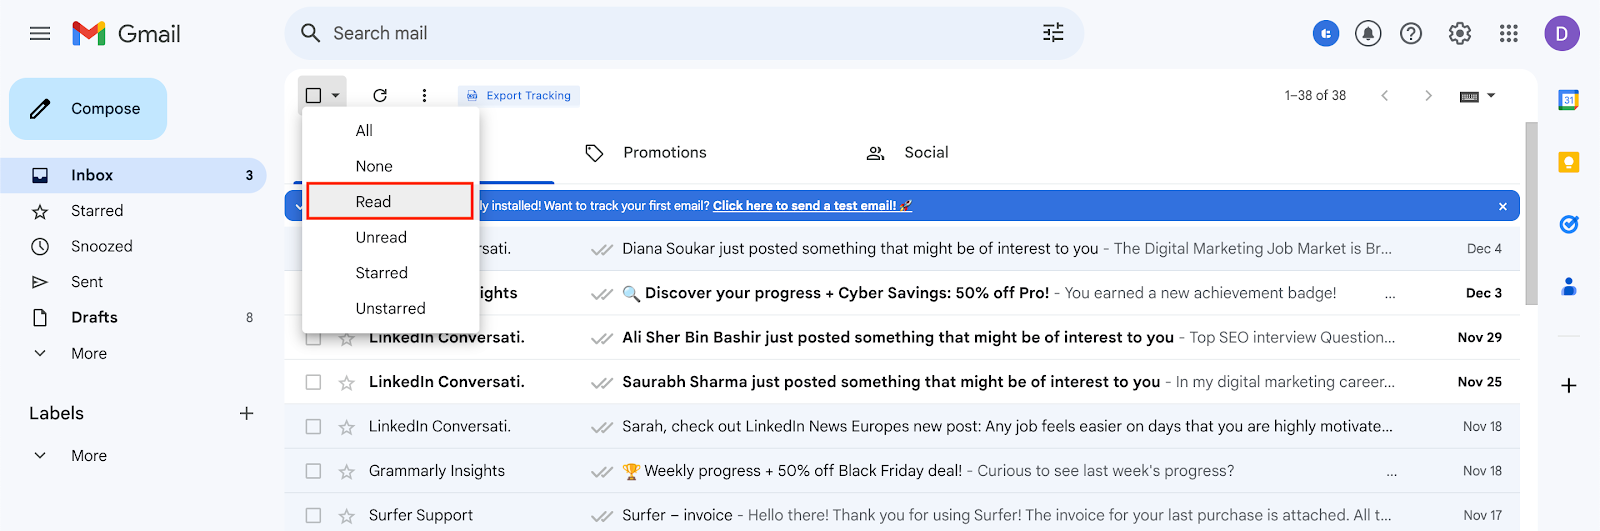Viewport: 1600px width, 531px height.
Task: Click tracking checkmarks on Surfer invoice email
Action: pos(602,516)
